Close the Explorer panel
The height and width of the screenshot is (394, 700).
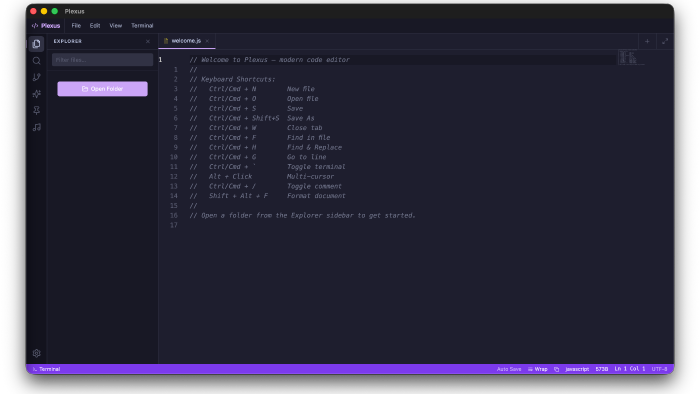(148, 41)
